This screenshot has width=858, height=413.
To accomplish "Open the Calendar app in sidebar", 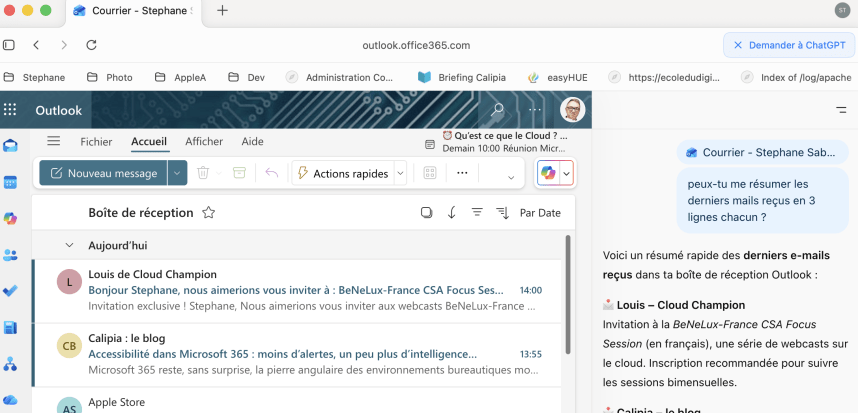I will tap(10, 182).
